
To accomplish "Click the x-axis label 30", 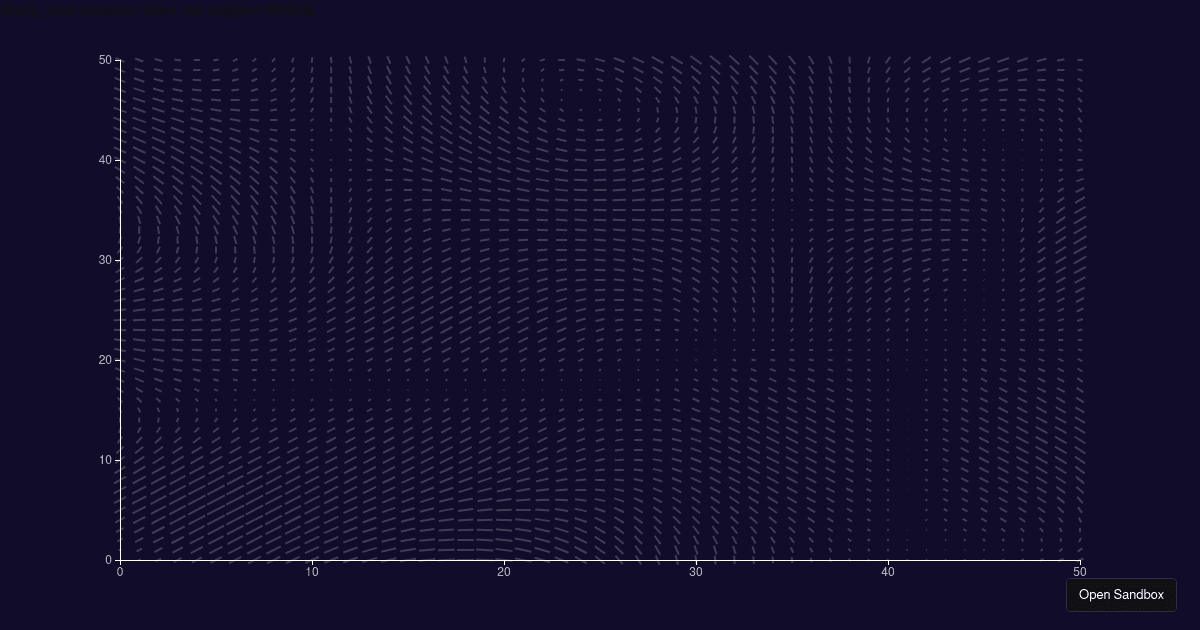I will tap(696, 571).
